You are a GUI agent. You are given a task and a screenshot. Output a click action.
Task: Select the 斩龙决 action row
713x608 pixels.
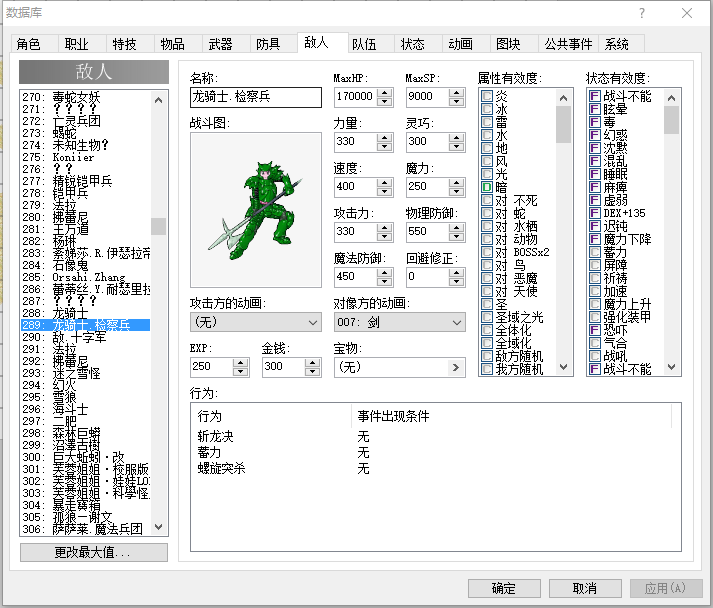click(x=434, y=437)
